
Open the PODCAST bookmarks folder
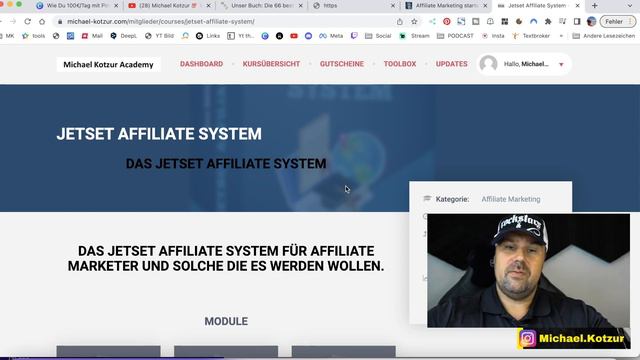[x=455, y=36]
